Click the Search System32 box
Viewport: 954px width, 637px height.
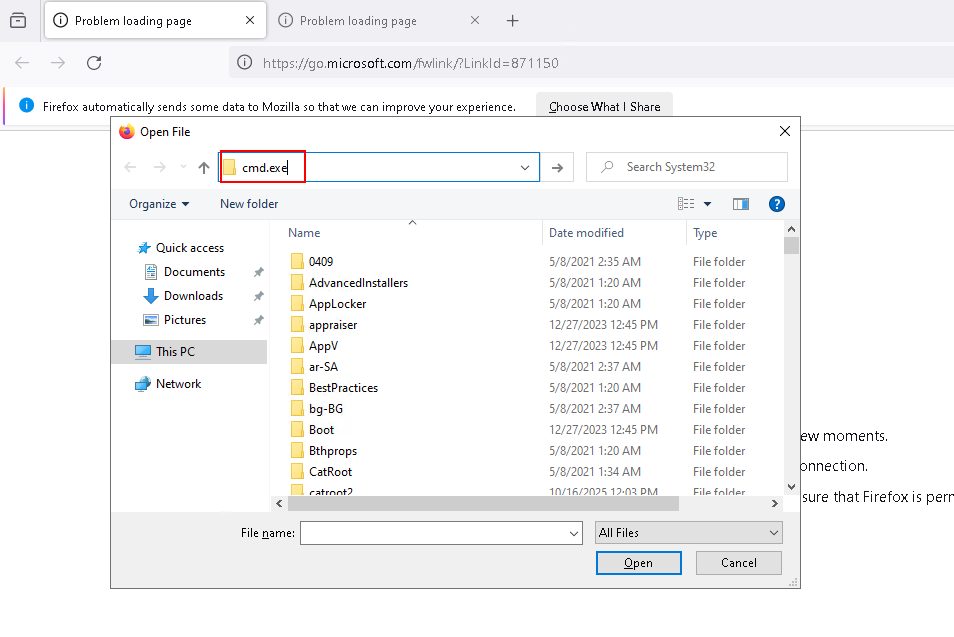tap(687, 167)
